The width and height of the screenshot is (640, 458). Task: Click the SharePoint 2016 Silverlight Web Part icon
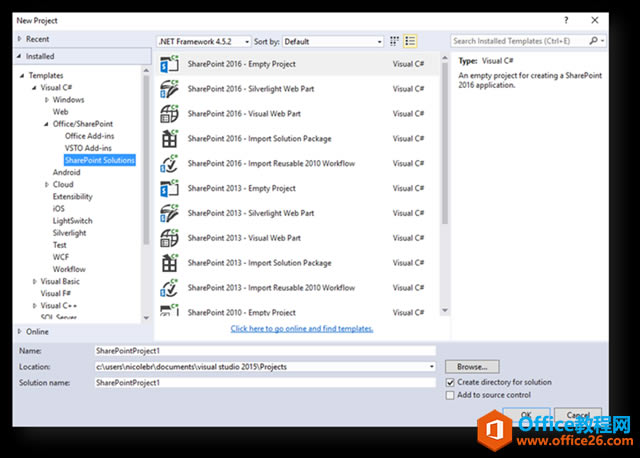(169, 89)
